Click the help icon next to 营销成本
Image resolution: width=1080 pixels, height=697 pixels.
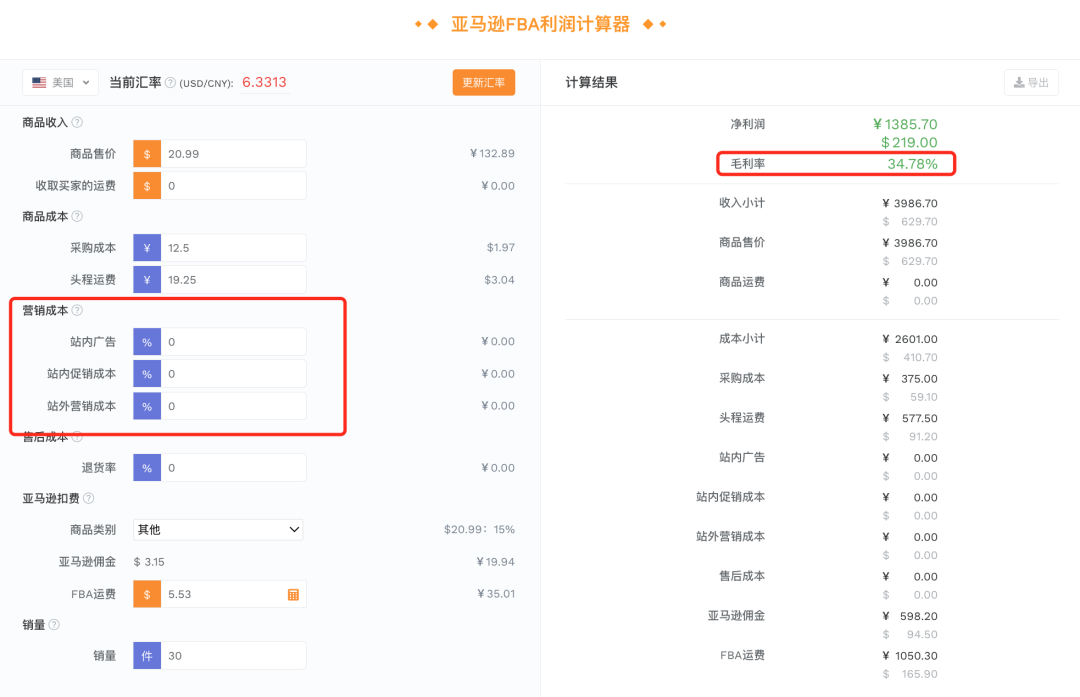[77, 311]
